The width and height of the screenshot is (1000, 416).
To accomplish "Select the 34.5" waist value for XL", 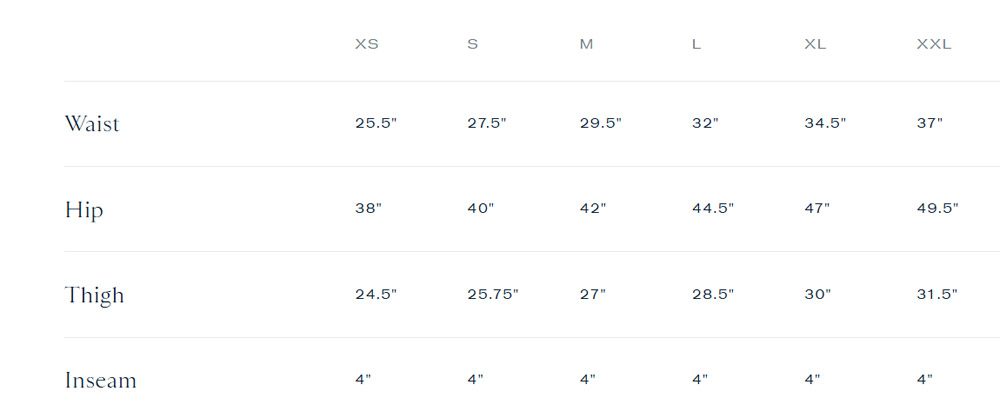I will click(x=825, y=123).
